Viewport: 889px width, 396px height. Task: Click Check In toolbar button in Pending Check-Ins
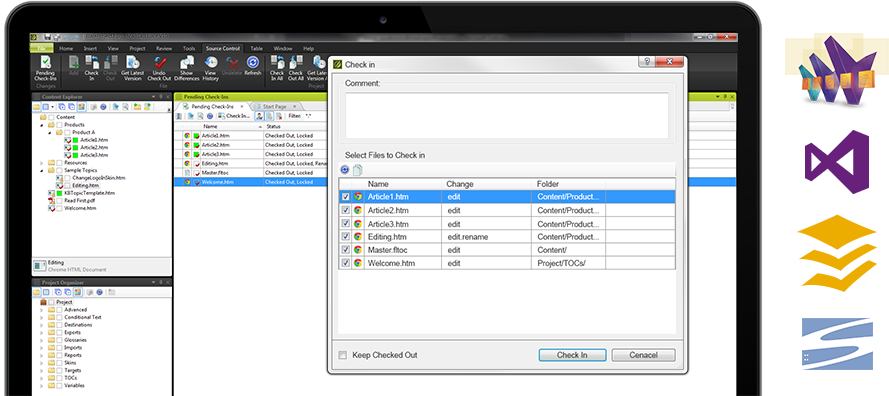(234, 116)
